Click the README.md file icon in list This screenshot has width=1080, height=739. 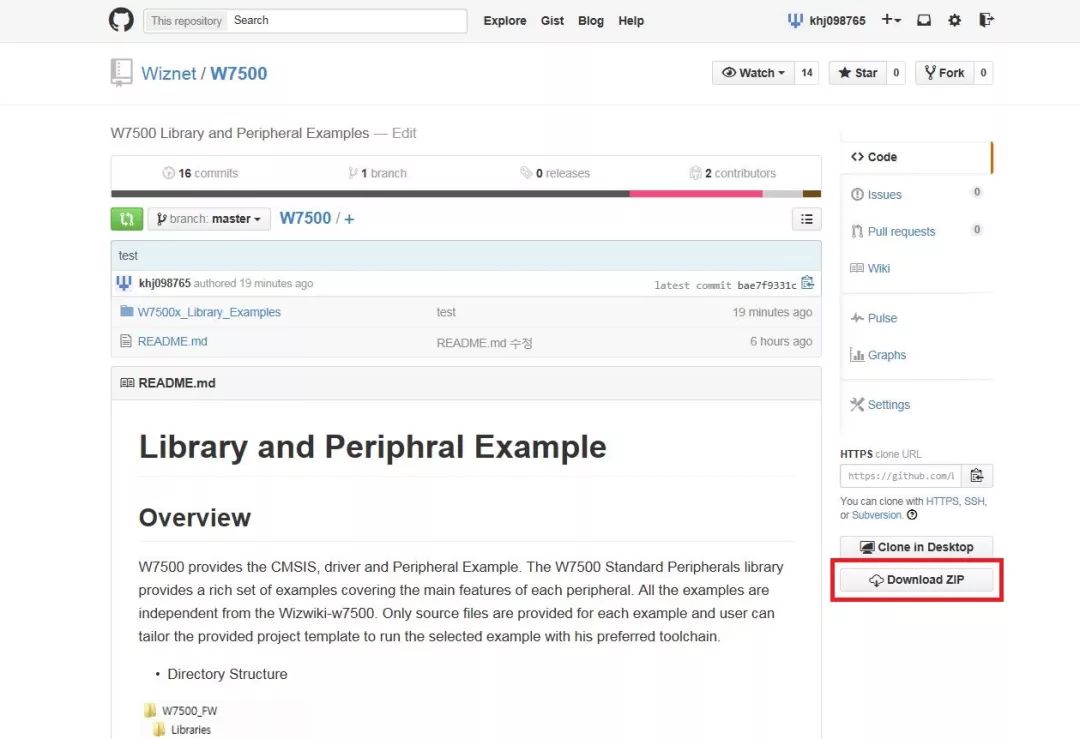125,341
